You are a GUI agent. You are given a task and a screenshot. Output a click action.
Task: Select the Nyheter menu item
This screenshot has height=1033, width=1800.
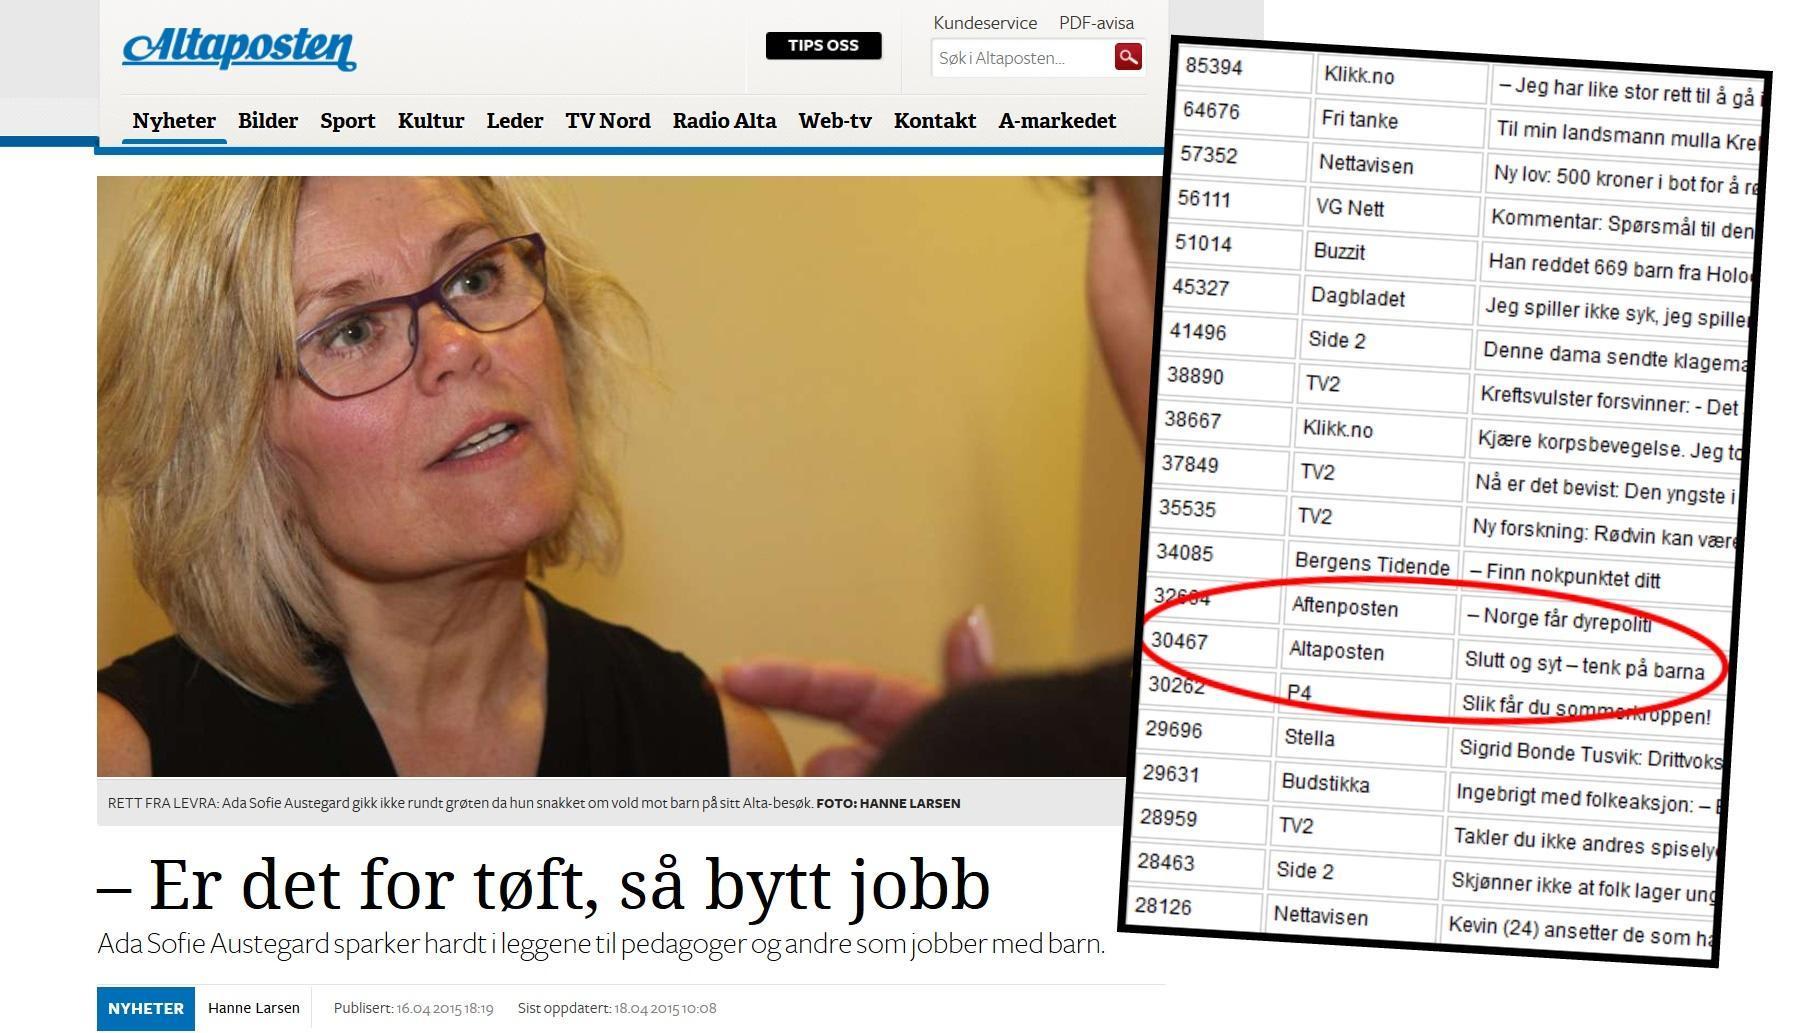(x=174, y=121)
